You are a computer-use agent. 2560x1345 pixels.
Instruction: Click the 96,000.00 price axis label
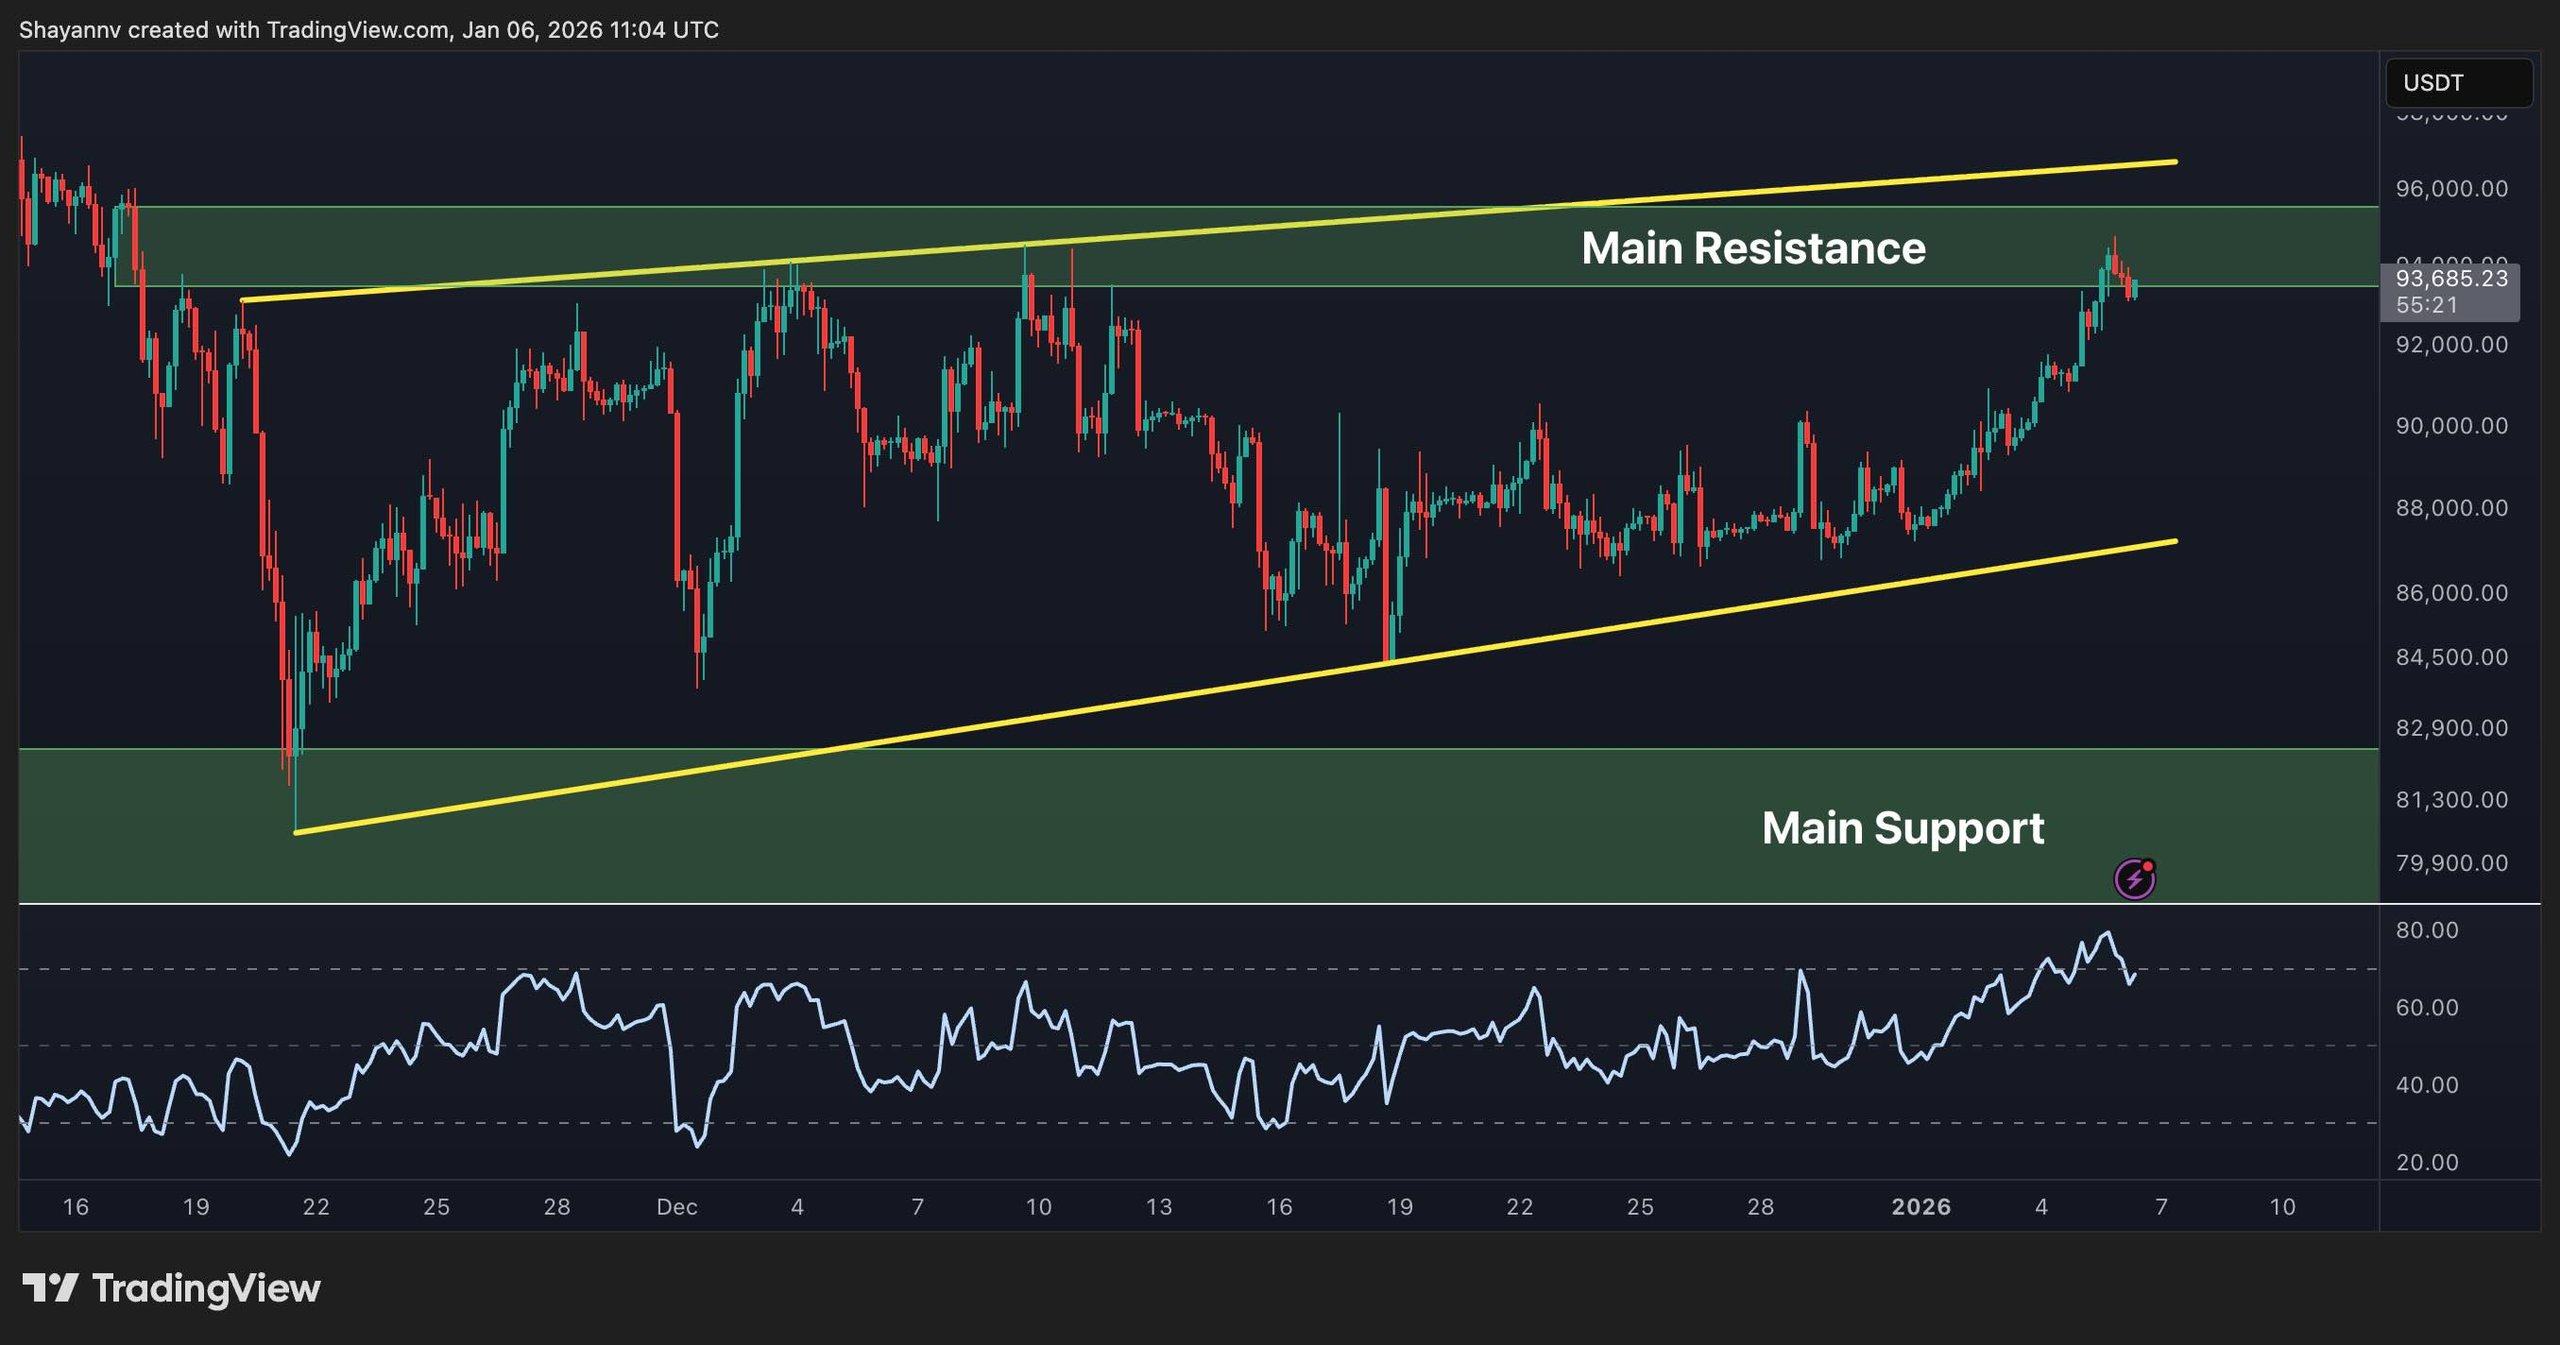click(2451, 189)
